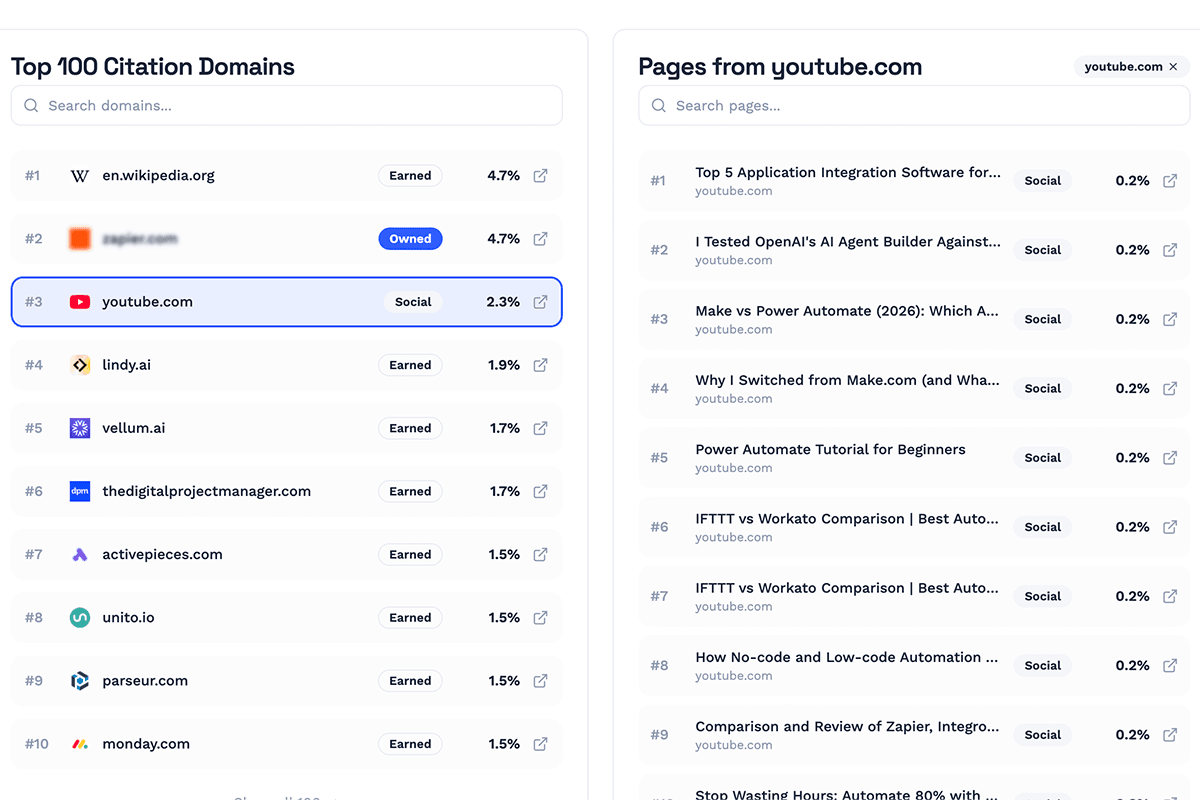This screenshot has width=1200, height=800.
Task: Click the dpm icon beside thedigitalprojectmanager.com
Action: pos(79,491)
